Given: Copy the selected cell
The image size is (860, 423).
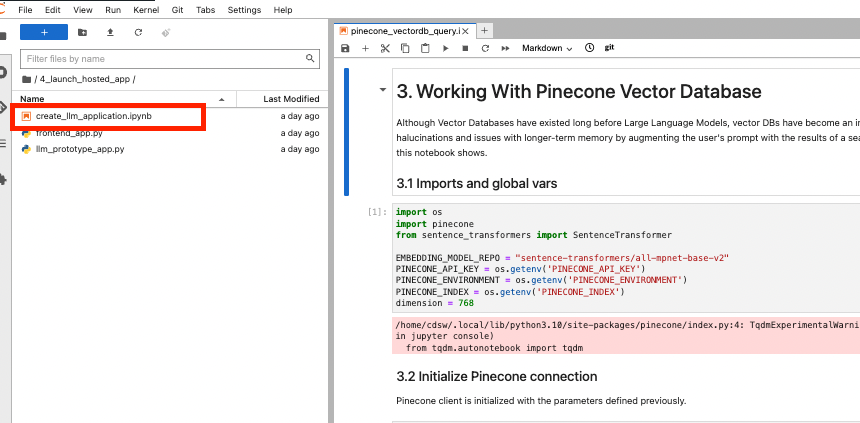Looking at the screenshot, I should point(405,48).
